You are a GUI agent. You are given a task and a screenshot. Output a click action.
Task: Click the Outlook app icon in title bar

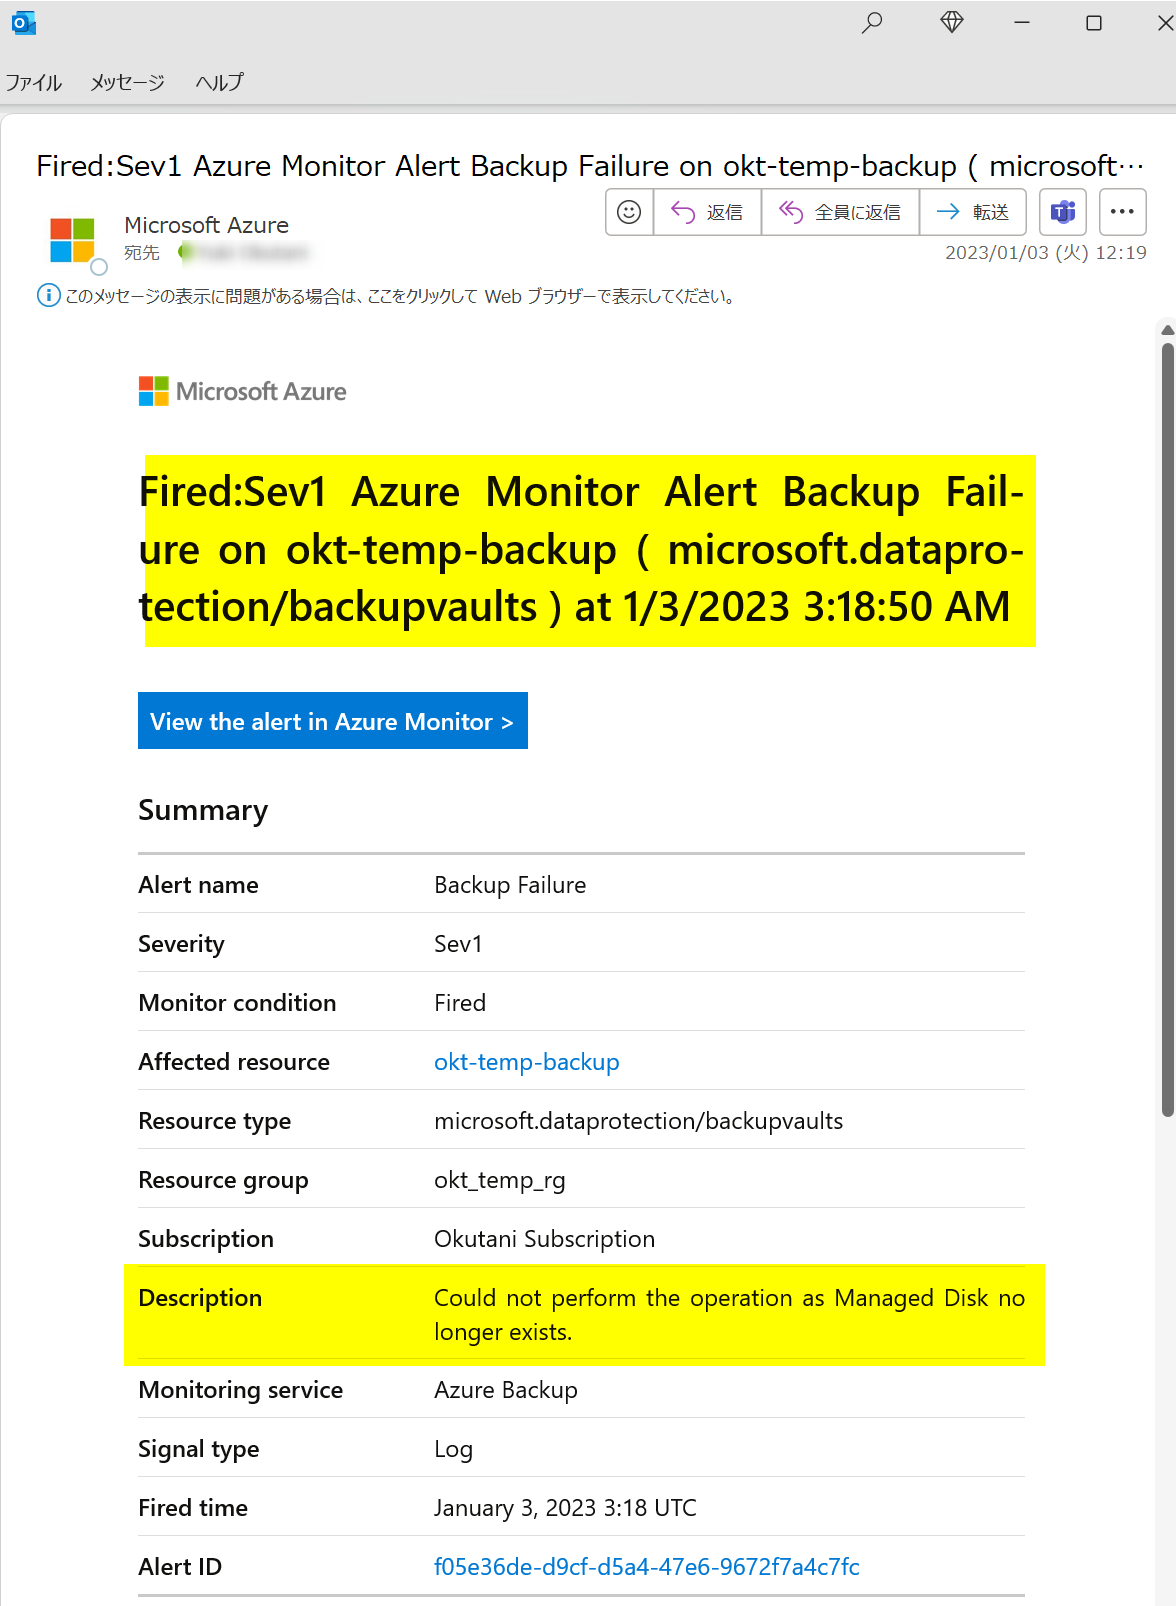(x=24, y=23)
